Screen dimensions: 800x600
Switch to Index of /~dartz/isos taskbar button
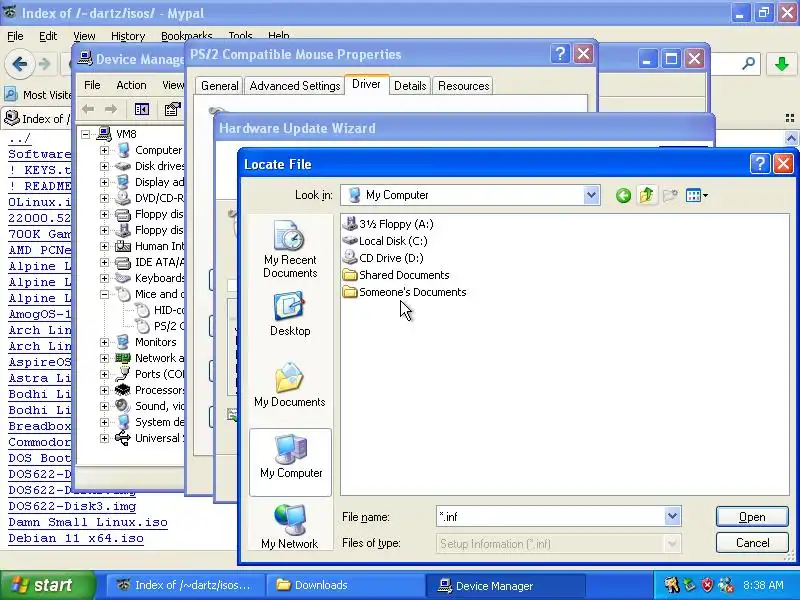coord(185,585)
